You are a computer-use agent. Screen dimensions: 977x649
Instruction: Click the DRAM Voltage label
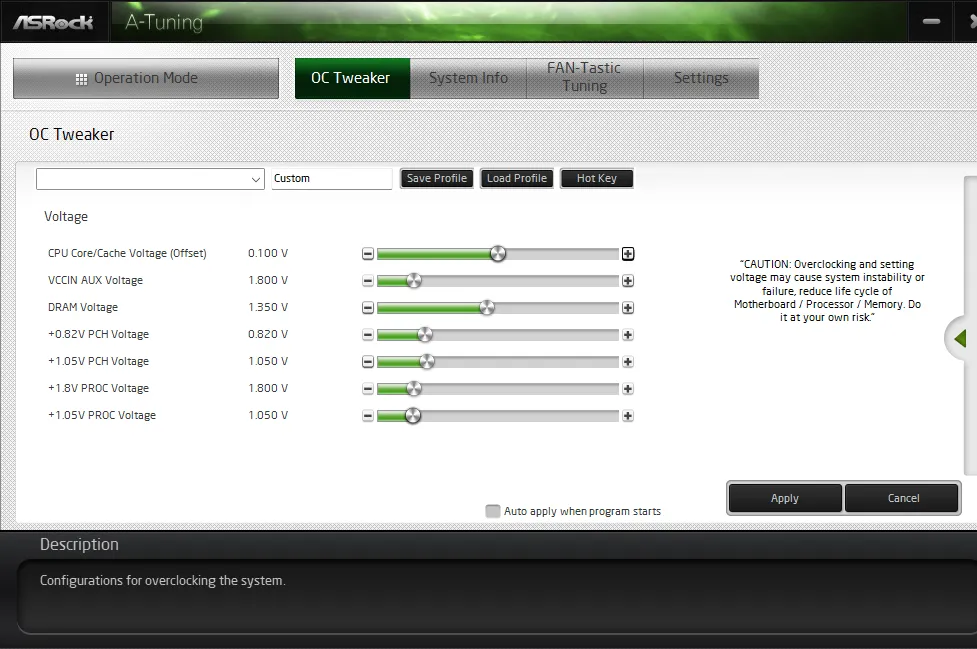pos(83,308)
